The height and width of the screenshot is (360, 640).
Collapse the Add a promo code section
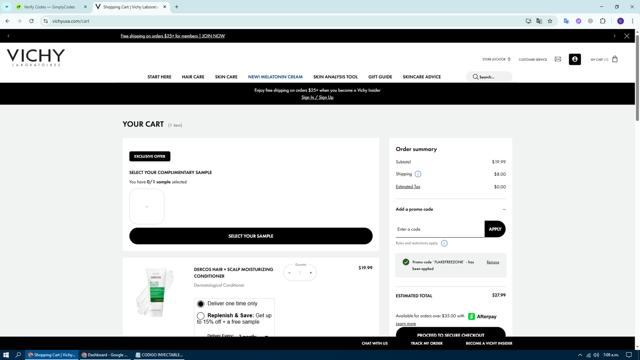504,209
